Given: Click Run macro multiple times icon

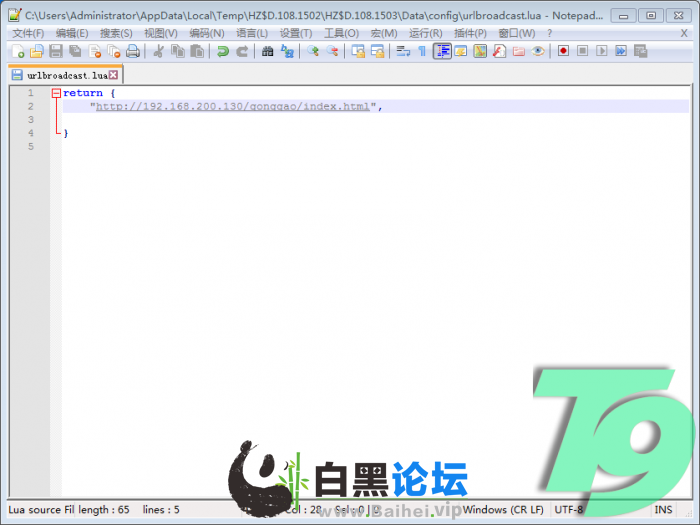Looking at the screenshot, I should 621,51.
